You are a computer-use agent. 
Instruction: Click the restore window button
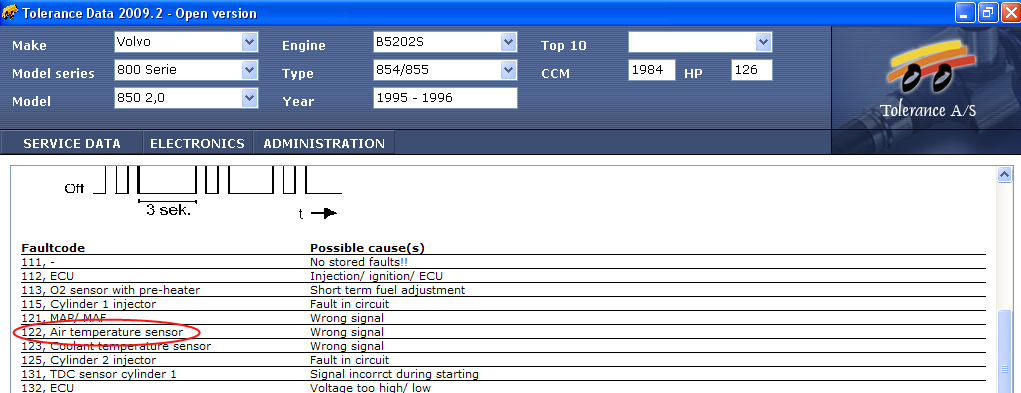coord(988,12)
